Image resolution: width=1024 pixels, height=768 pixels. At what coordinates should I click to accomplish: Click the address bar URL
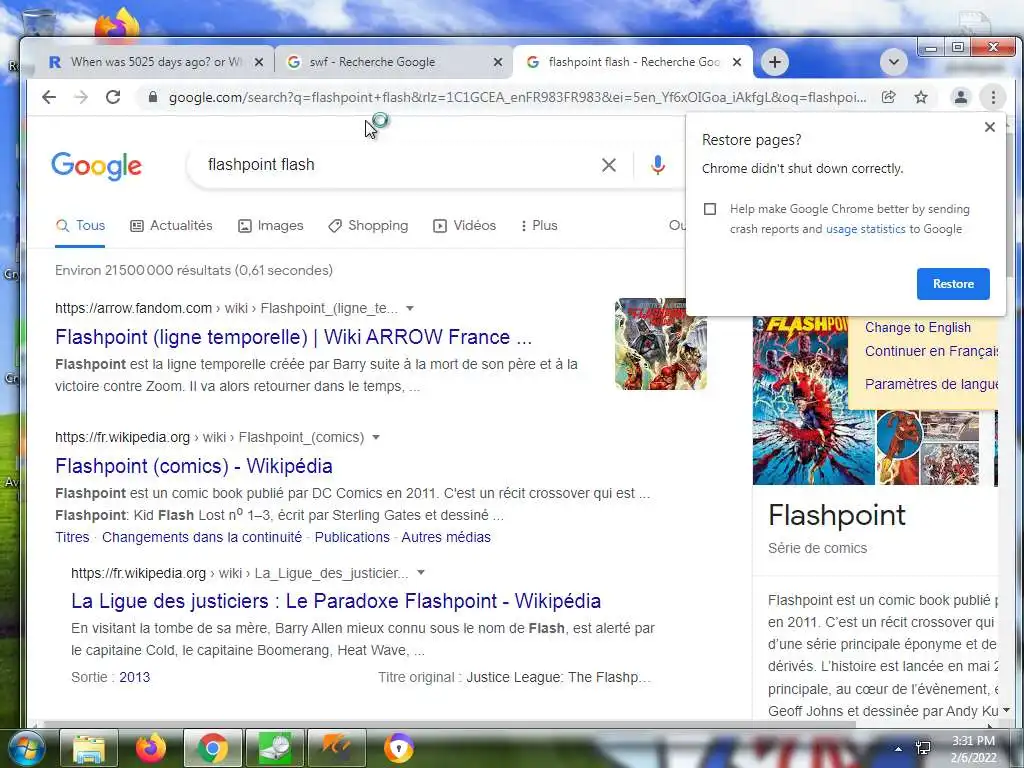517,97
